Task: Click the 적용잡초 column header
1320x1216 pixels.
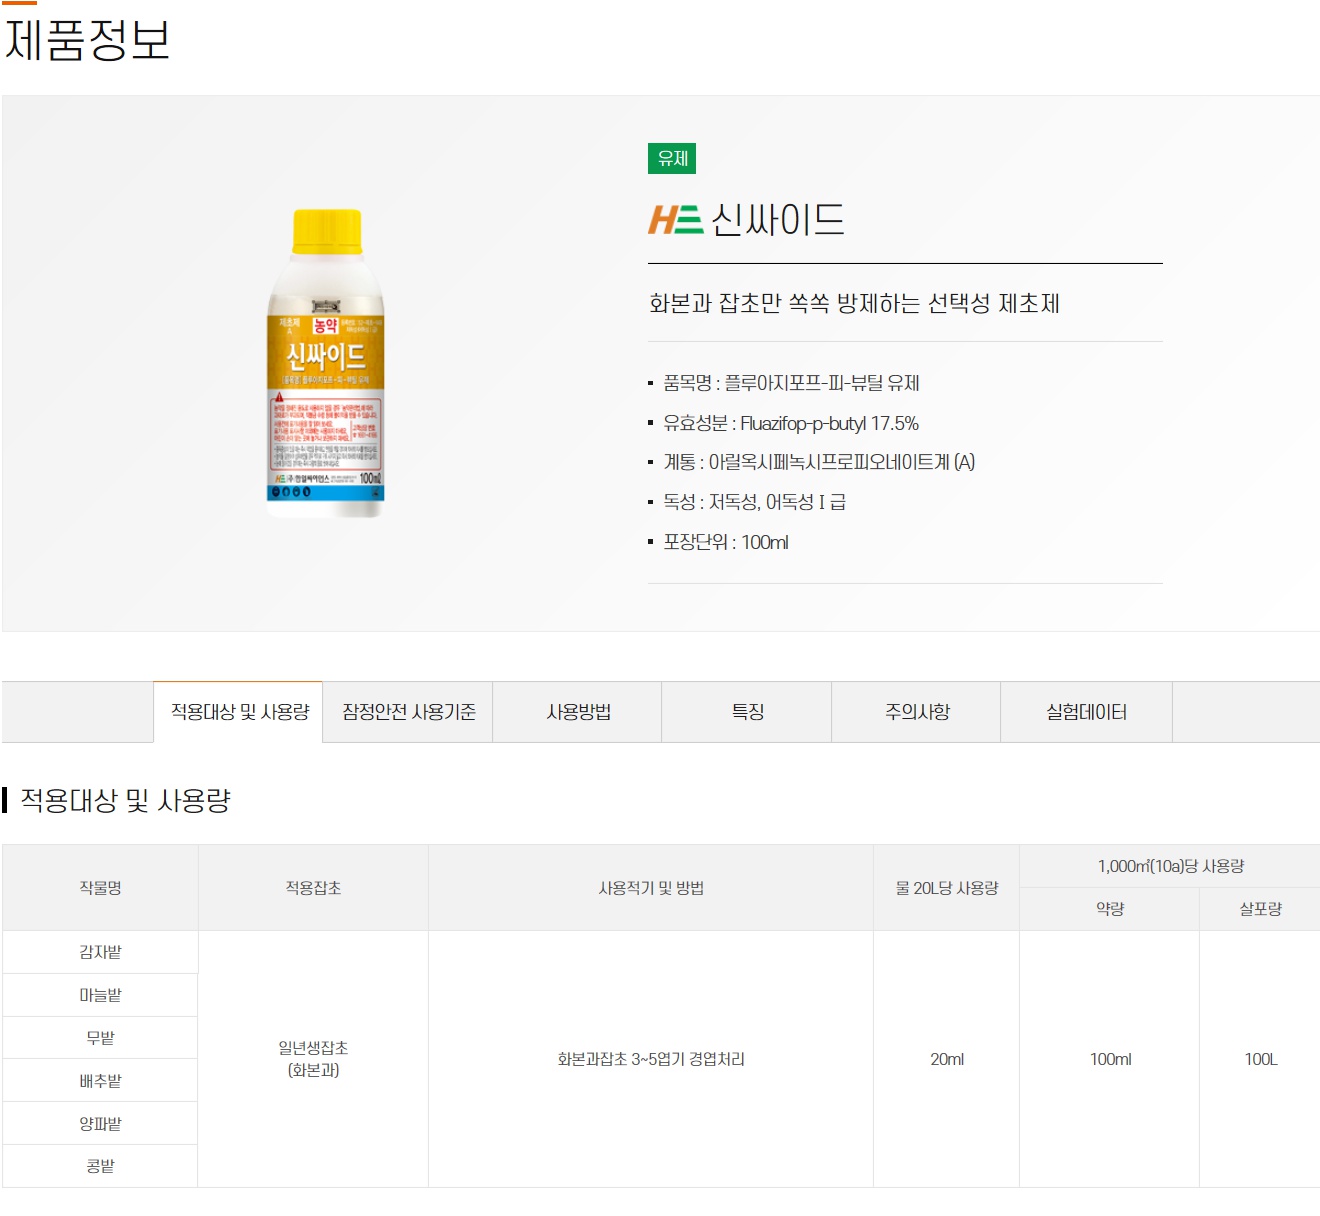Action: [x=313, y=888]
